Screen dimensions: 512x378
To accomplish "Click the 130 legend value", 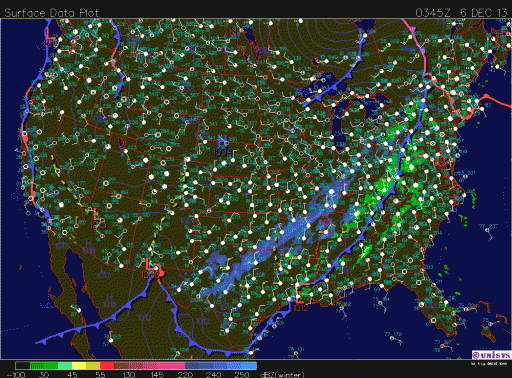I will (128, 374).
